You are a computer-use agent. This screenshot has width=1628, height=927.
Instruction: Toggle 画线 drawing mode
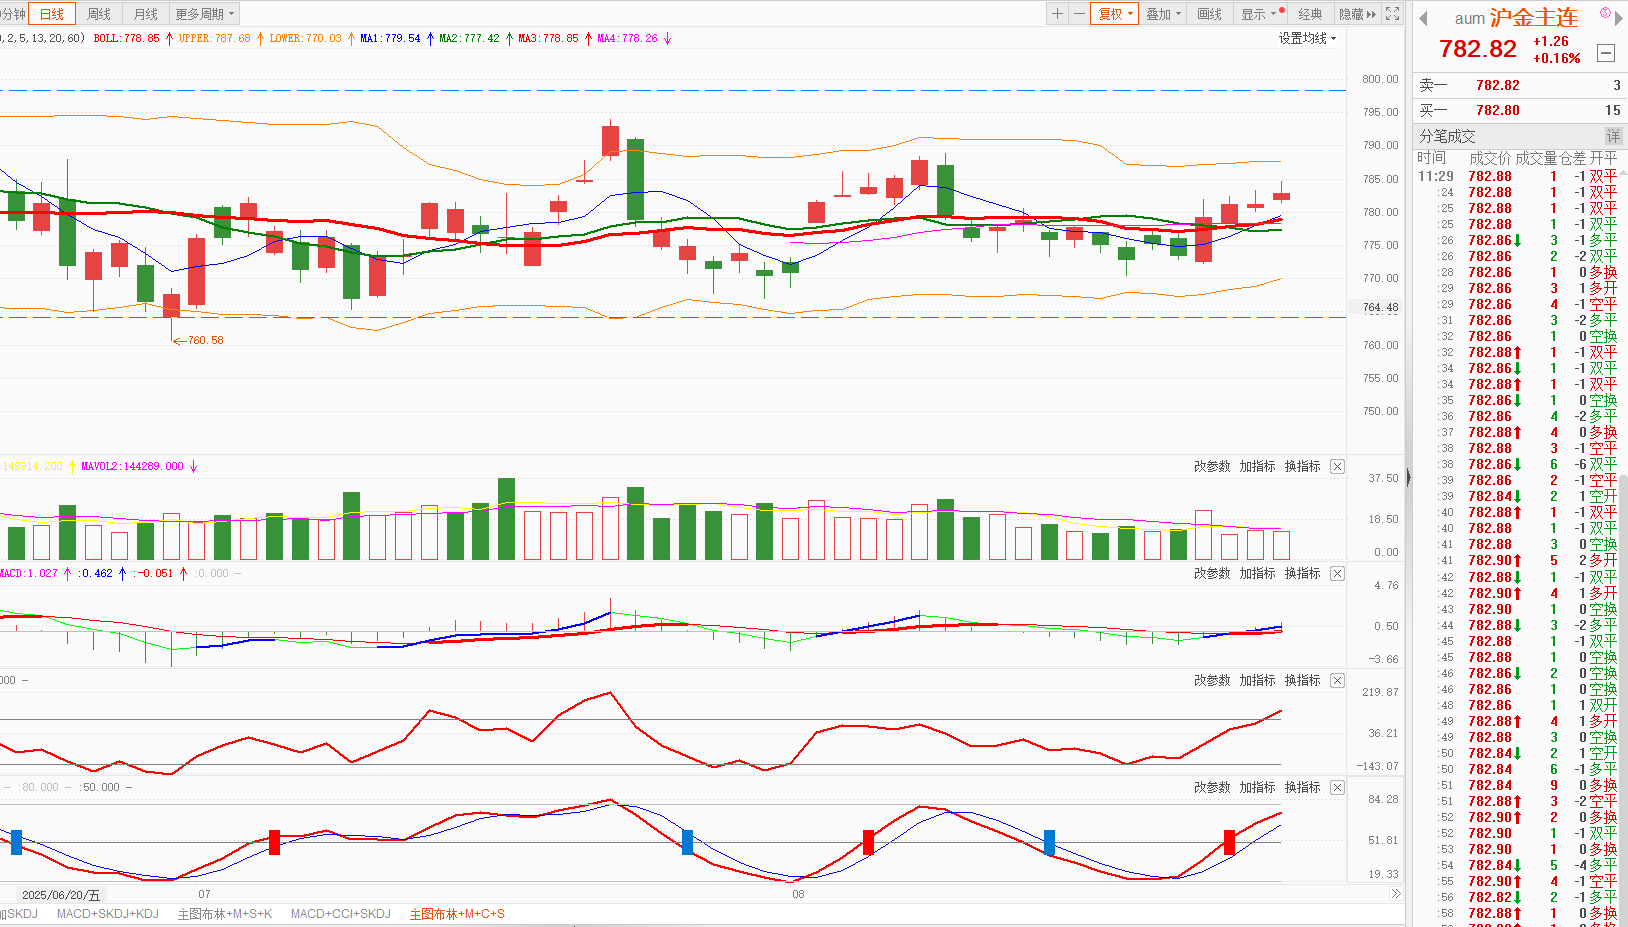click(1210, 14)
